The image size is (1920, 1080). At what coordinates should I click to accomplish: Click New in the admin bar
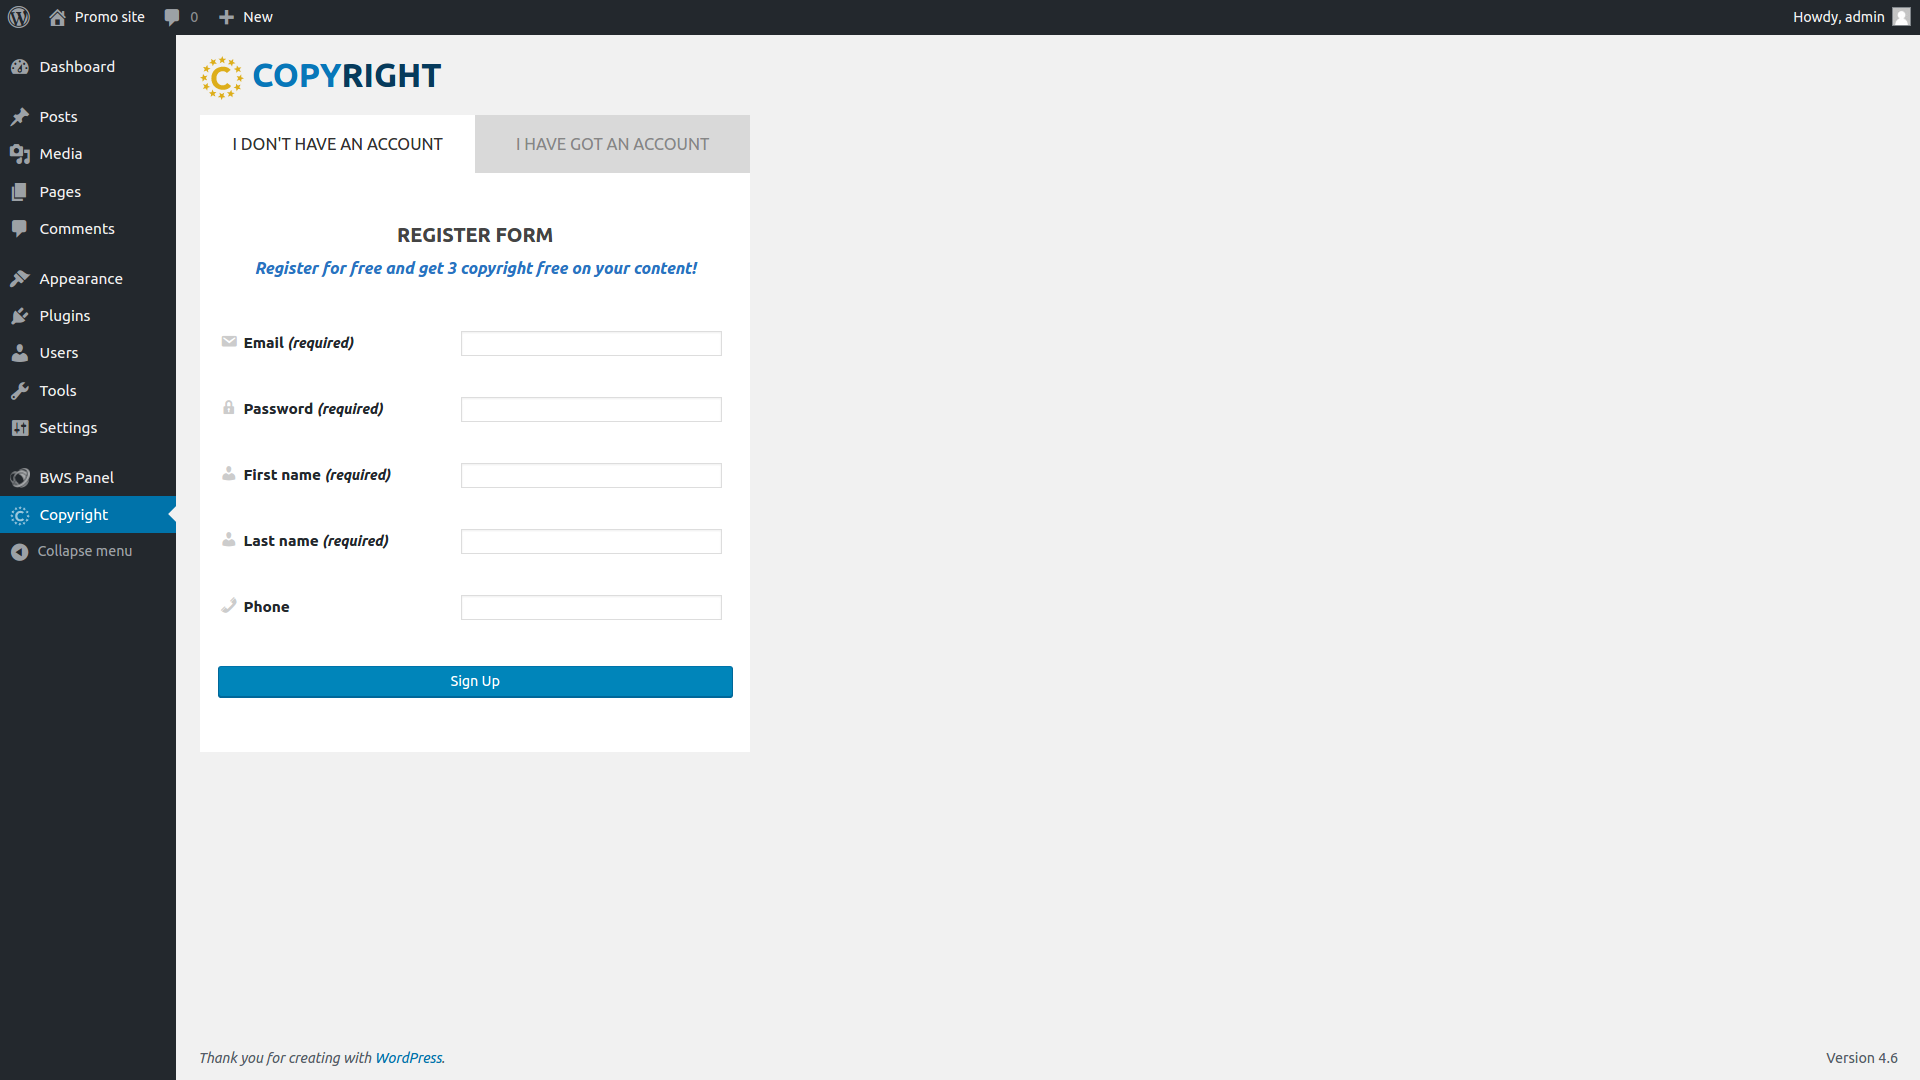[258, 17]
